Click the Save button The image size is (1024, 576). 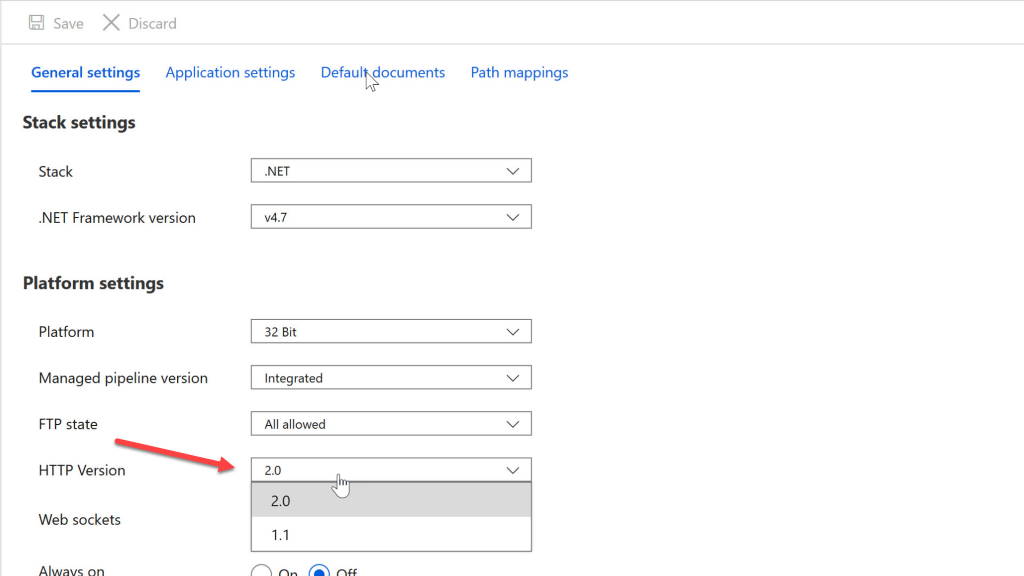[56, 22]
